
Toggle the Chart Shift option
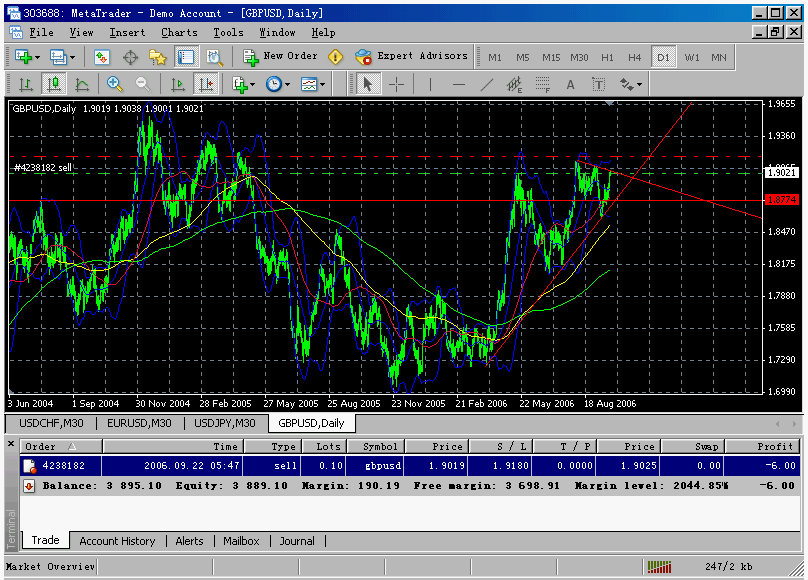click(x=206, y=85)
